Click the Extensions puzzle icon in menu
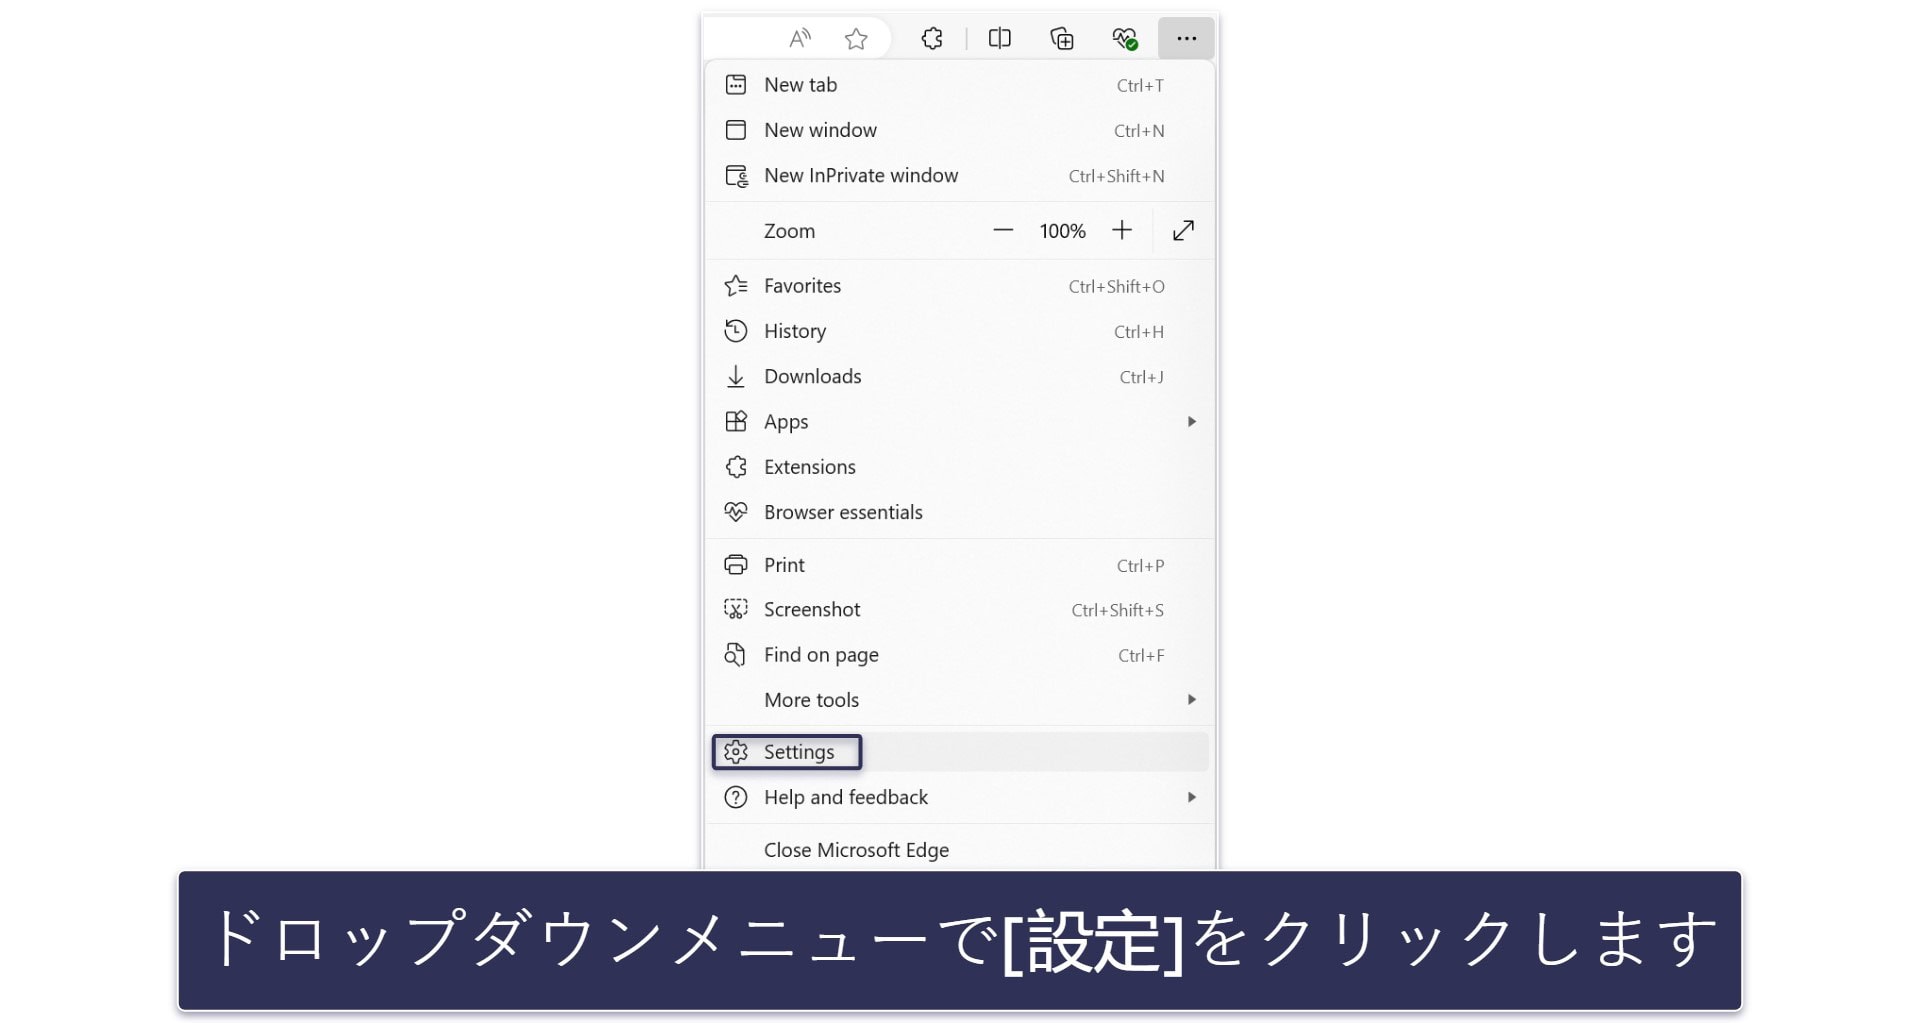 coord(736,467)
